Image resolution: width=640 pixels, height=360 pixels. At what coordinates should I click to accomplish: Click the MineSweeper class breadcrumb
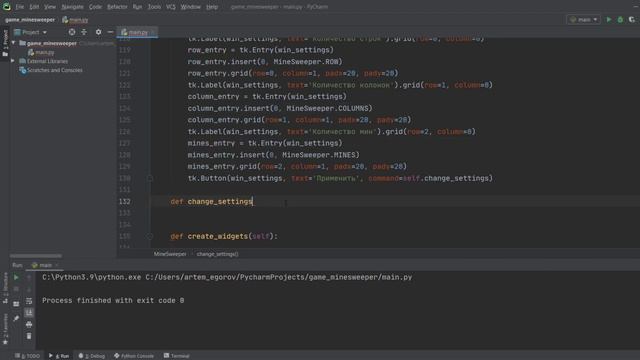coord(170,254)
